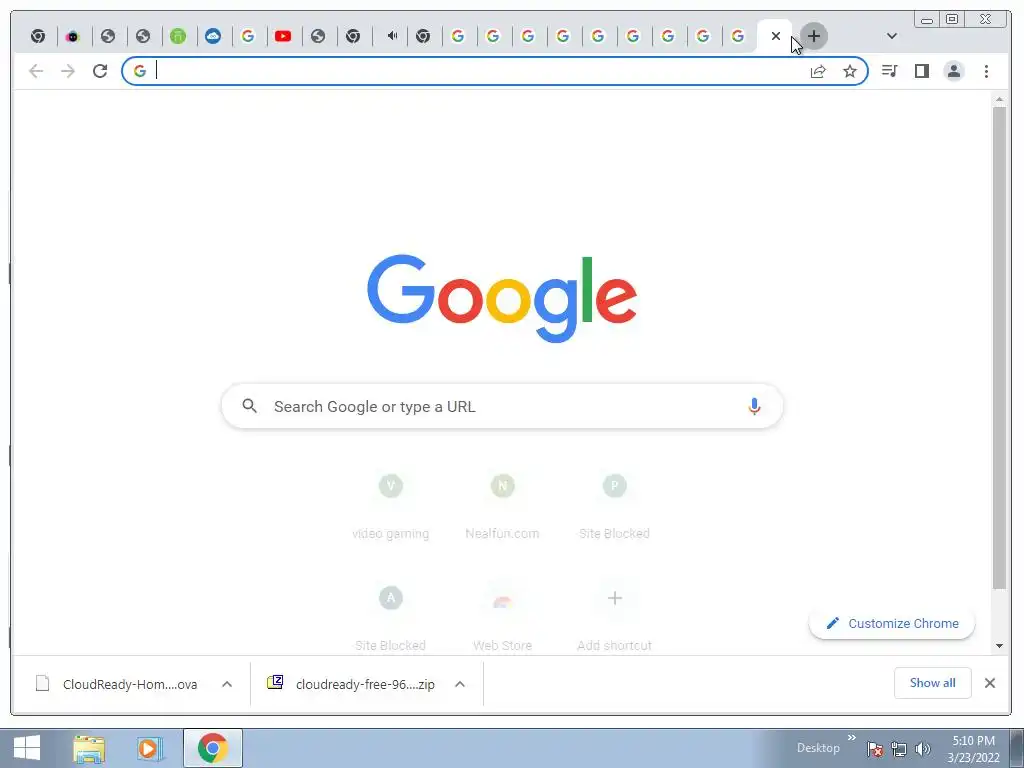Open the Action Center flag icon

875,749
